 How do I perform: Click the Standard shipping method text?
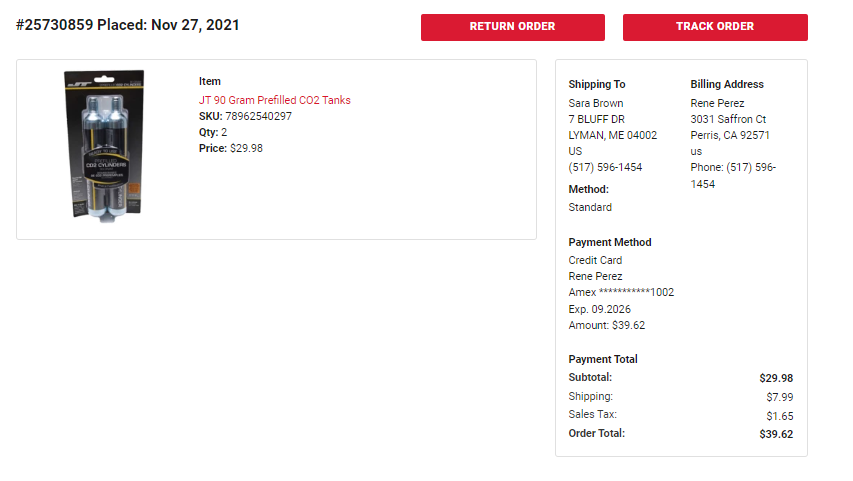click(x=590, y=207)
